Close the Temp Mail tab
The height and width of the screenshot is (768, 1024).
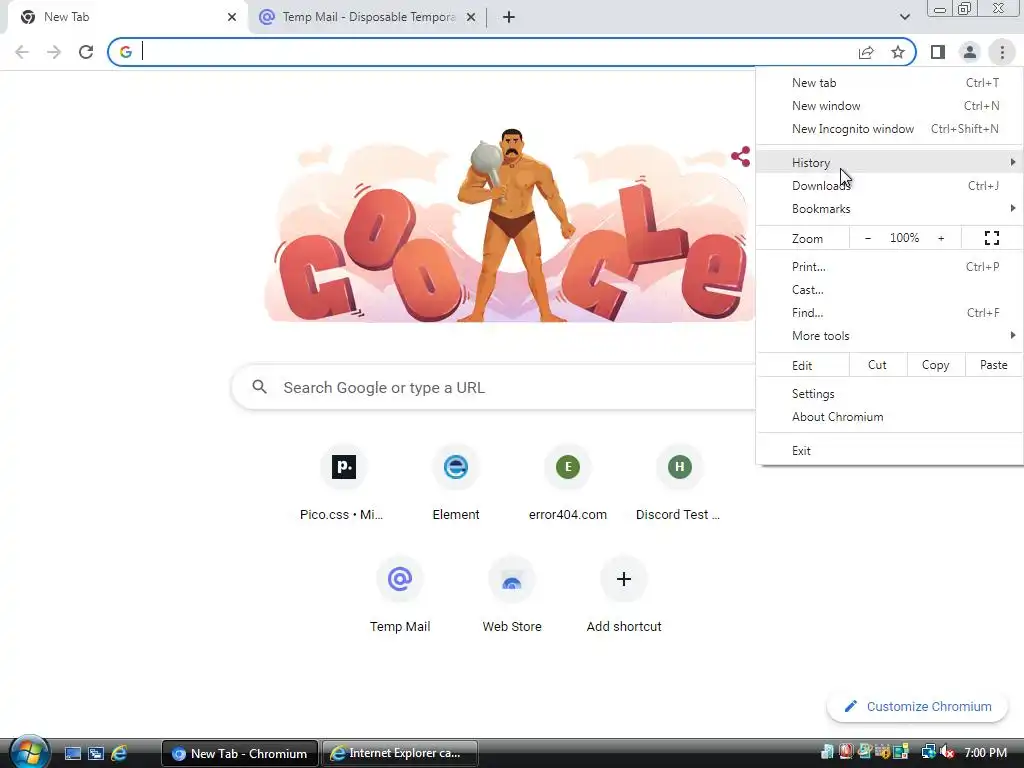471,17
